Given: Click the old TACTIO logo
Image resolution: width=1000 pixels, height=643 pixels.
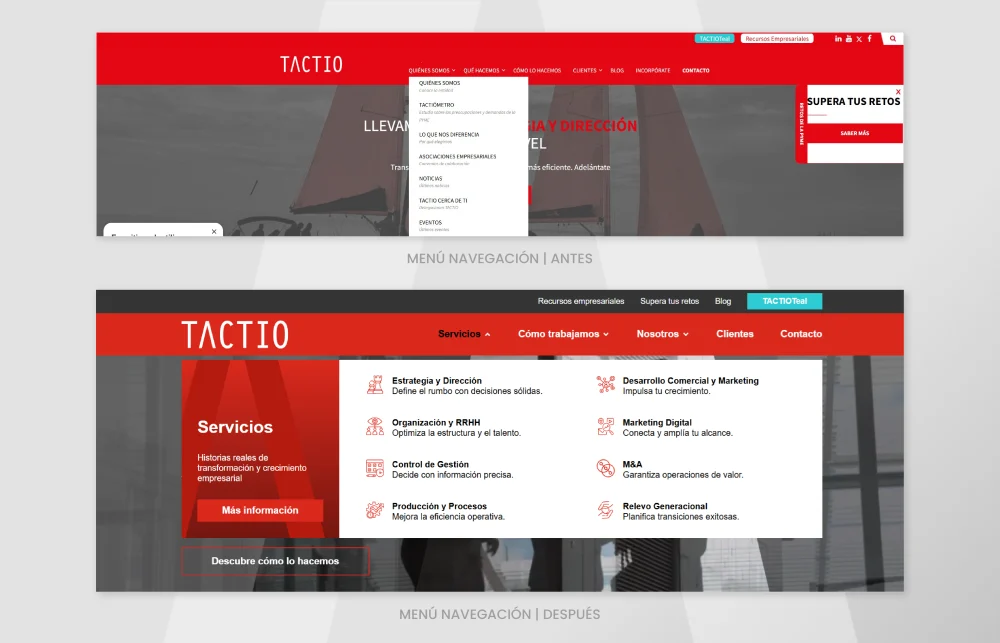Looking at the screenshot, I should (x=311, y=64).
